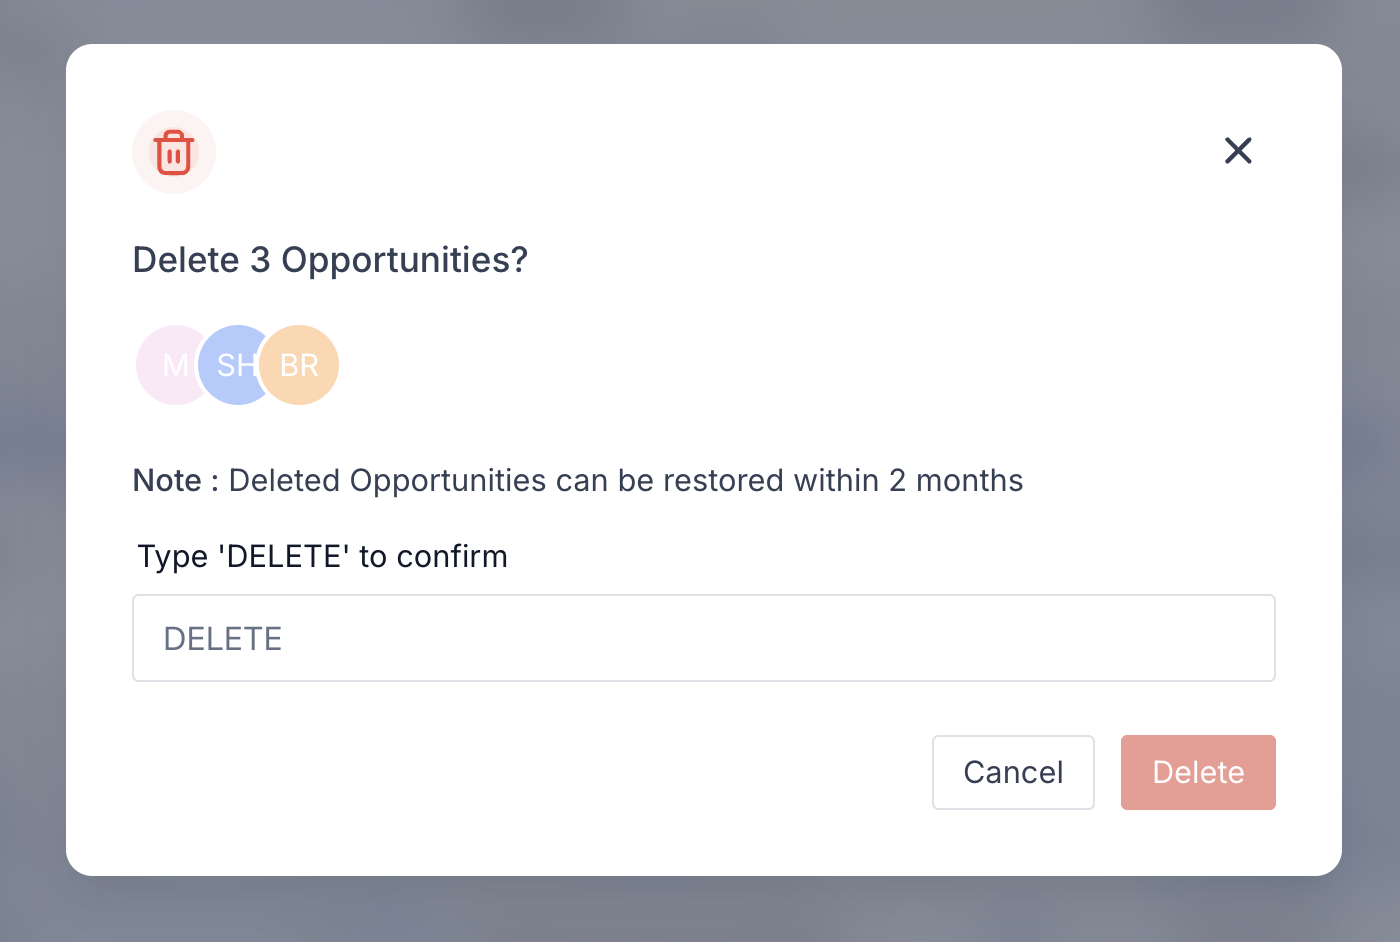Click the orange 'BR' avatar
Viewport: 1400px width, 942px height.
(301, 365)
